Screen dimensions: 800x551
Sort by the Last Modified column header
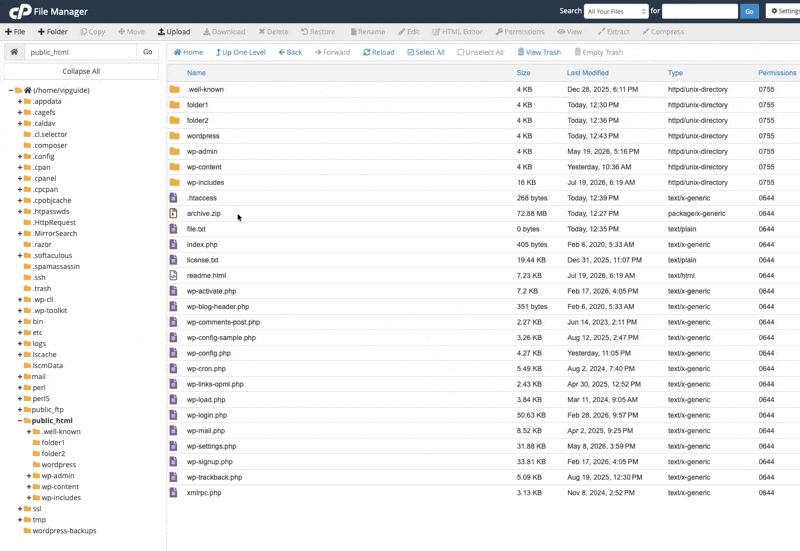pyautogui.click(x=588, y=73)
